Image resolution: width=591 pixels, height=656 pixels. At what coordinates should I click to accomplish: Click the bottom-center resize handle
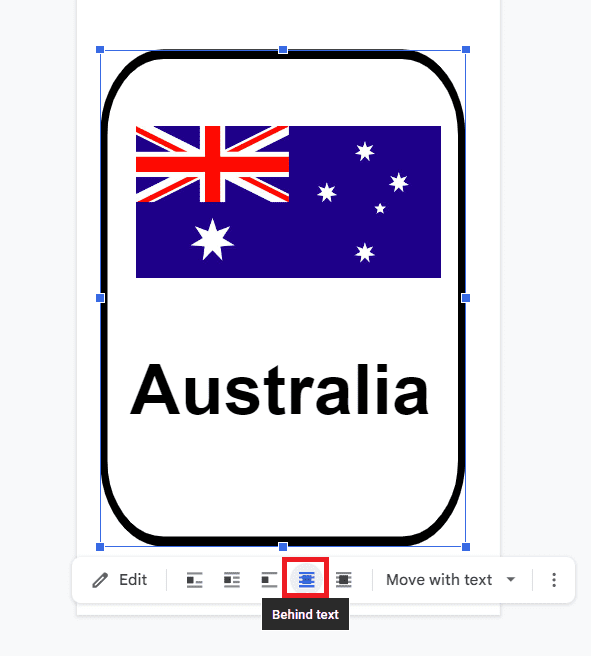click(x=283, y=547)
